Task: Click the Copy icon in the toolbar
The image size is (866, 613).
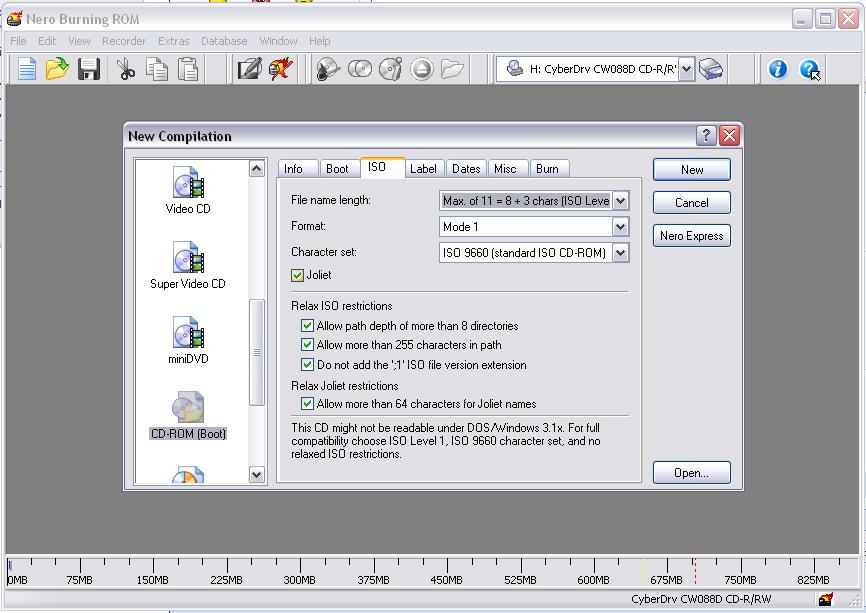Action: coord(157,69)
